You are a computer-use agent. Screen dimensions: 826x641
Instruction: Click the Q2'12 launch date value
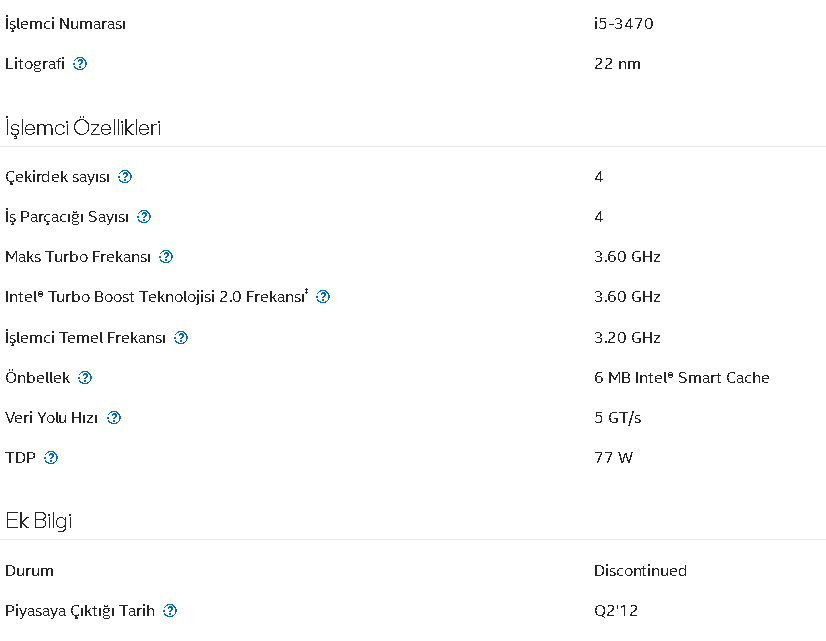[614, 611]
